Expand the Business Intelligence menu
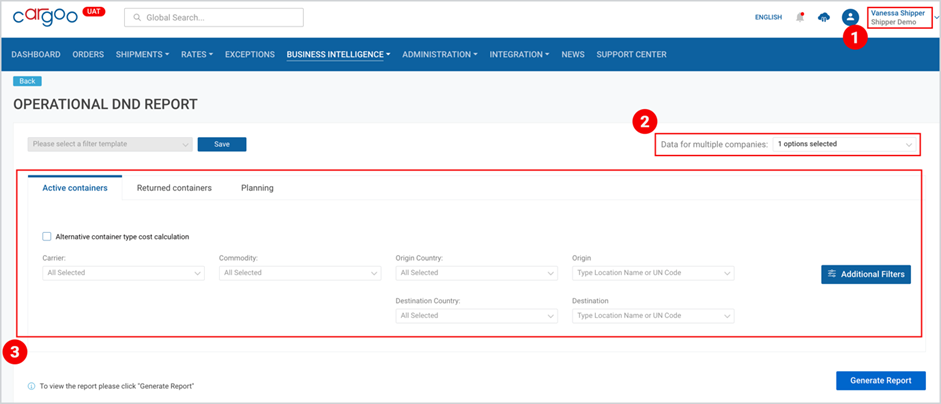The width and height of the screenshot is (941, 404). [338, 54]
